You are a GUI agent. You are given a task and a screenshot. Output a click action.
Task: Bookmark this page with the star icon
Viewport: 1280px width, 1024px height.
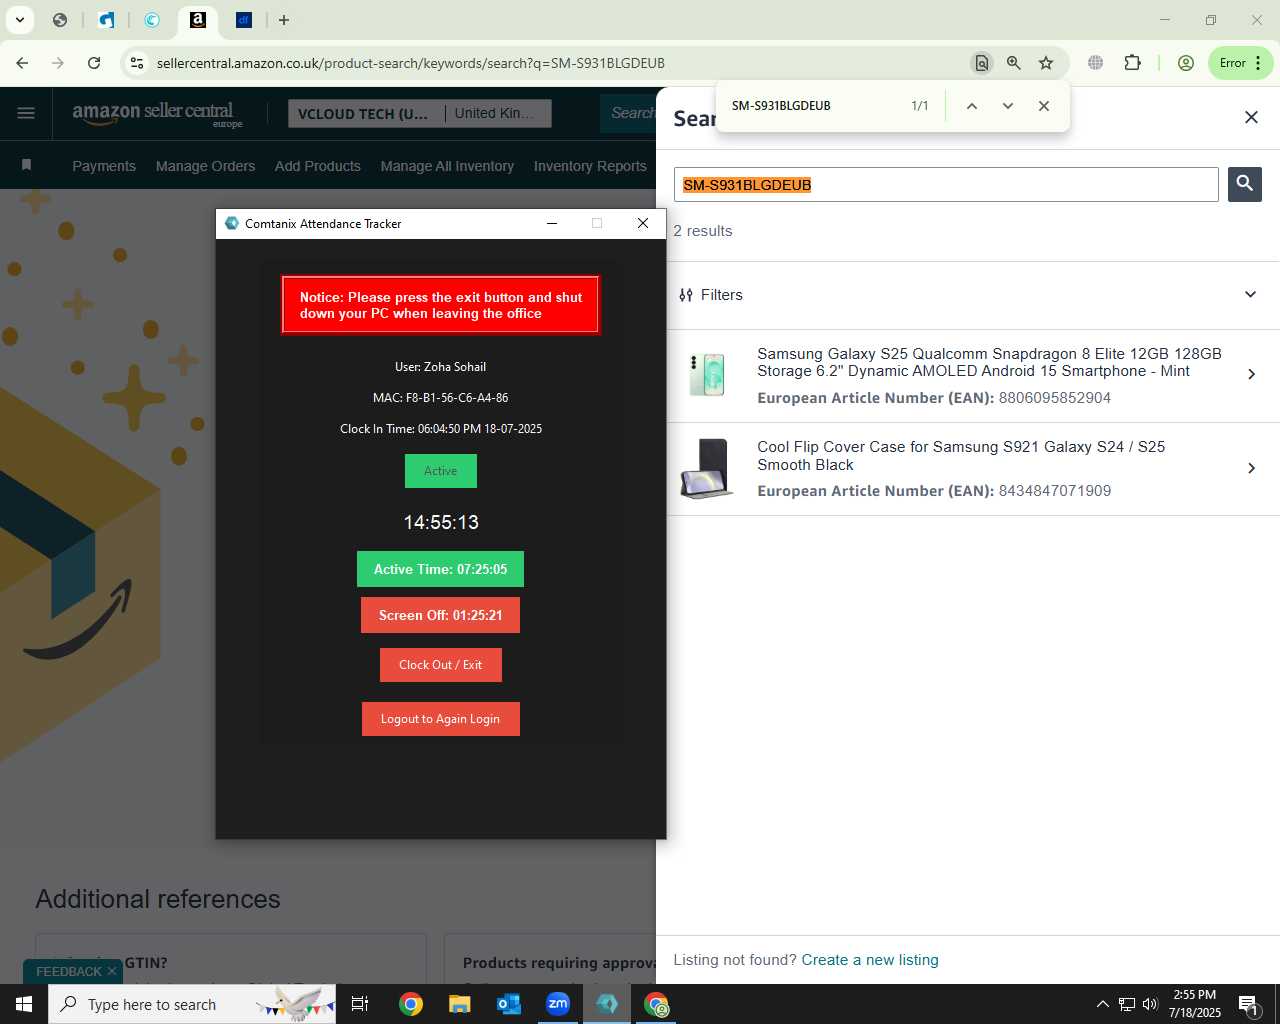(1046, 63)
